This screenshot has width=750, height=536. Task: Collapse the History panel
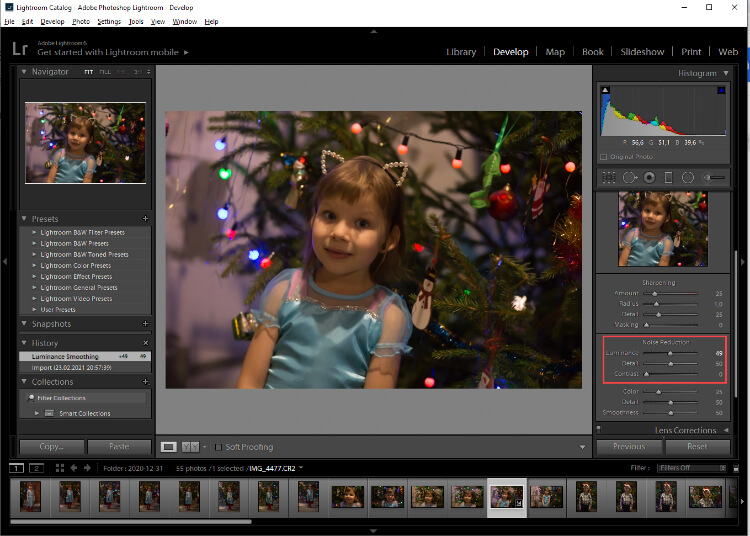pos(24,343)
